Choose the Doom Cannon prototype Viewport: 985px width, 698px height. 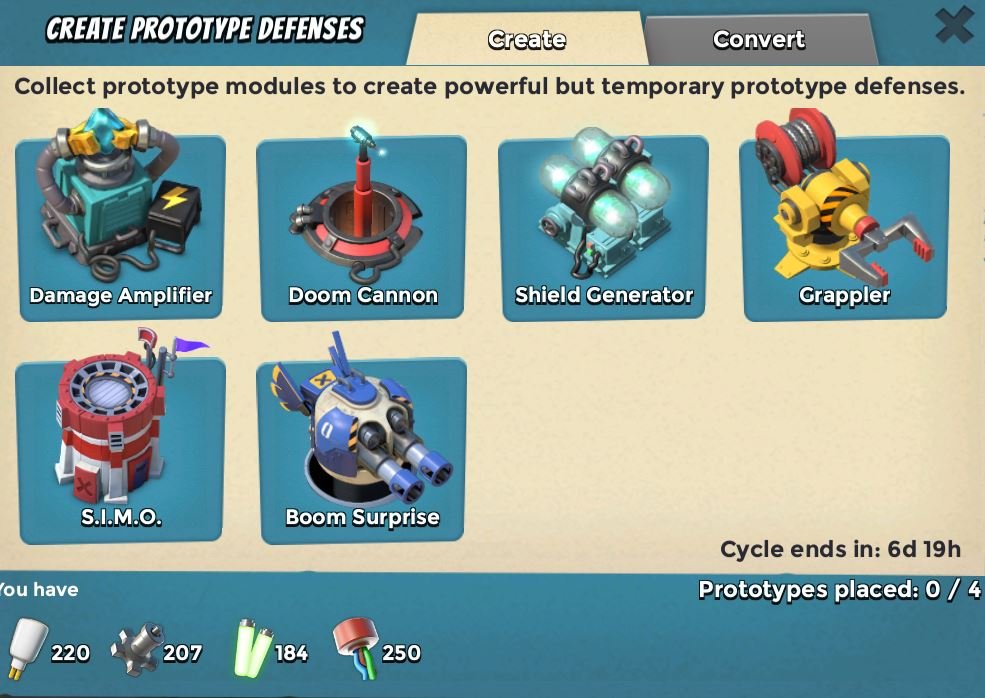[x=362, y=226]
